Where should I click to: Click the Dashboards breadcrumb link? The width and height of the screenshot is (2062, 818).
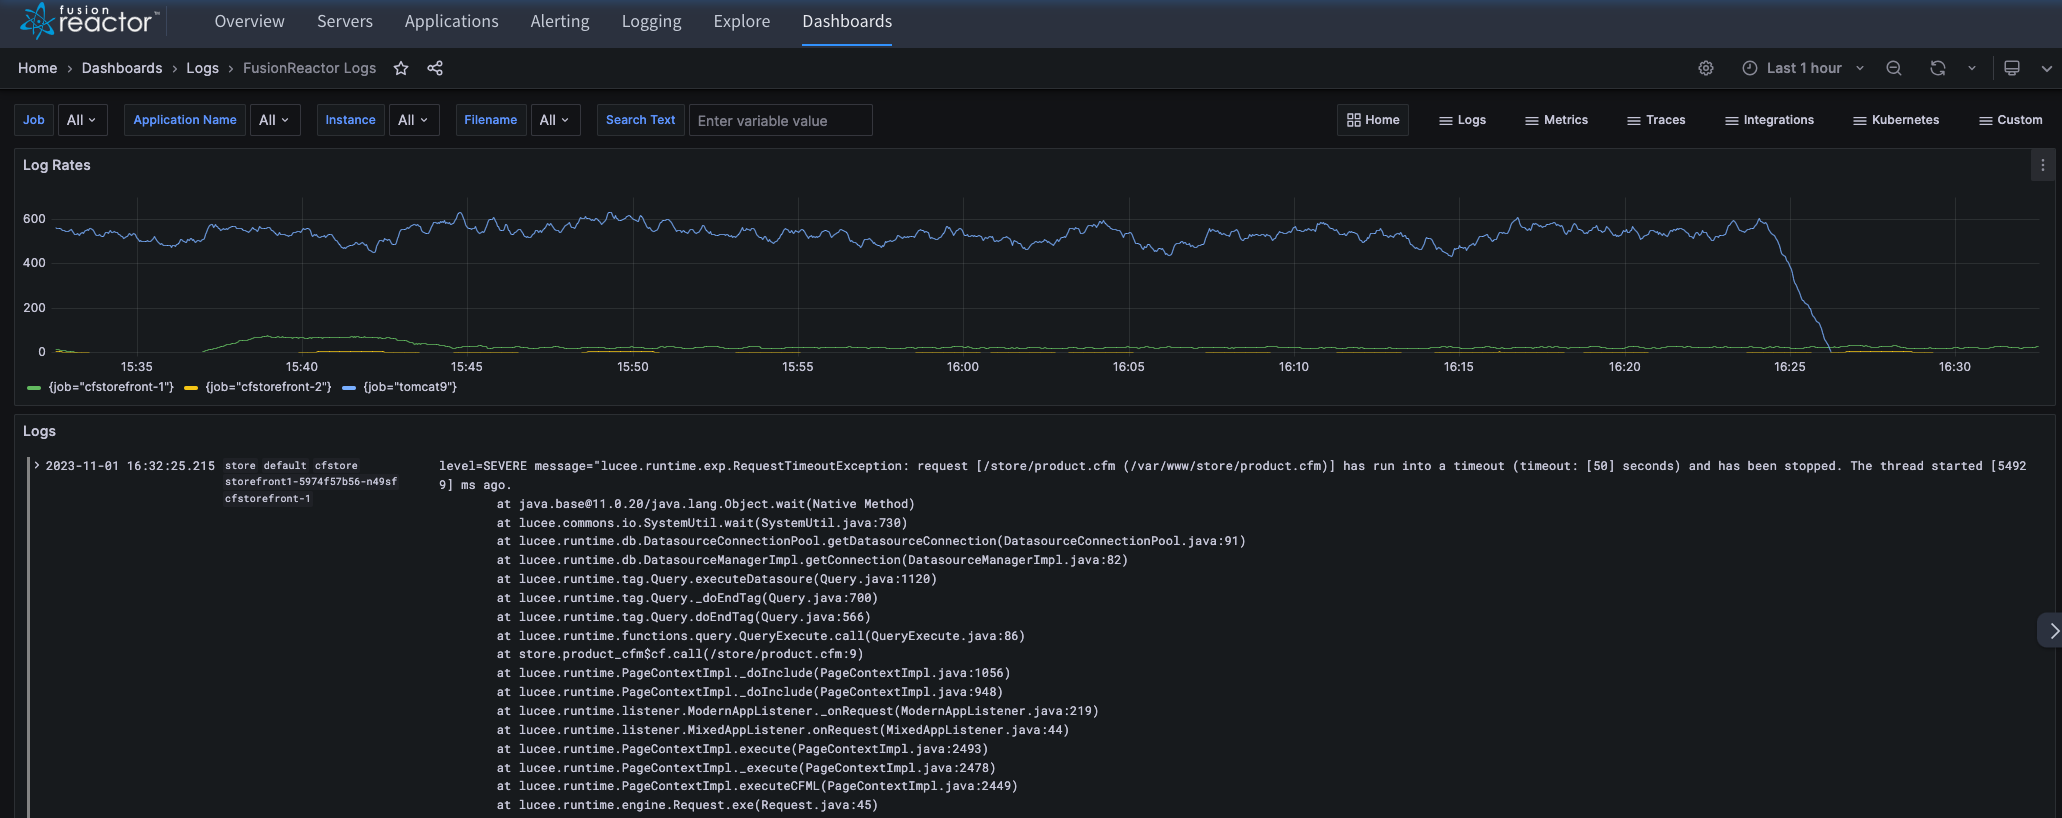tap(122, 68)
